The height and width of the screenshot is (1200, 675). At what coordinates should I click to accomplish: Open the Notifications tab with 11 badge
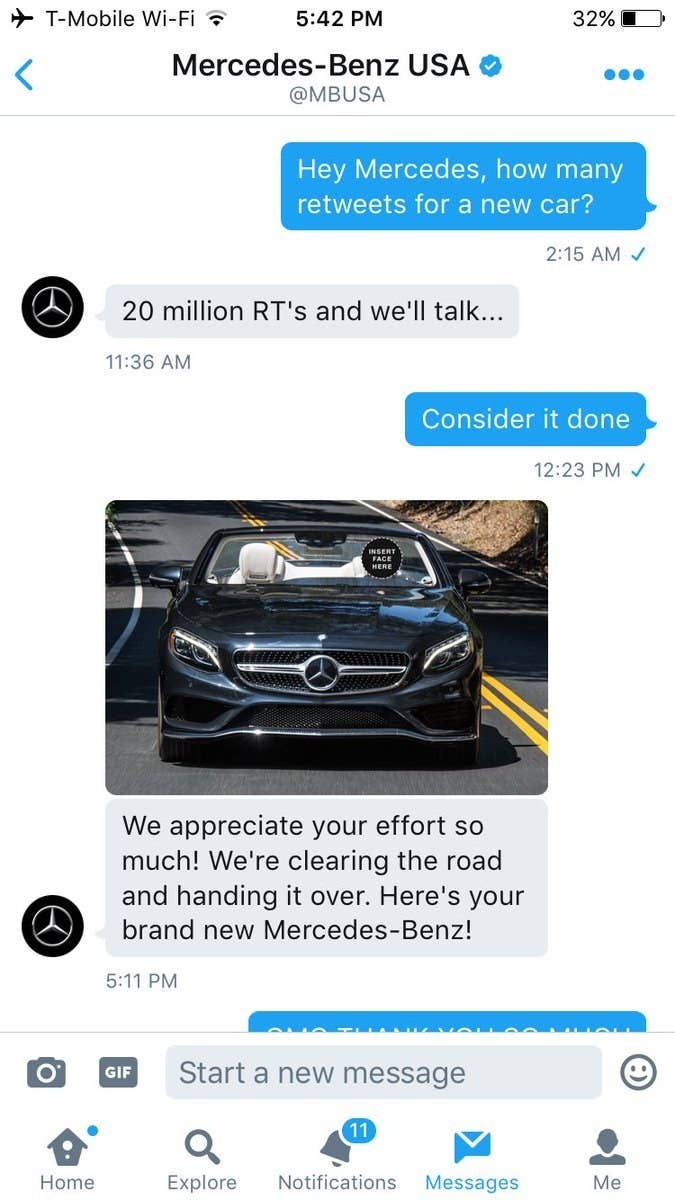pos(337,1158)
